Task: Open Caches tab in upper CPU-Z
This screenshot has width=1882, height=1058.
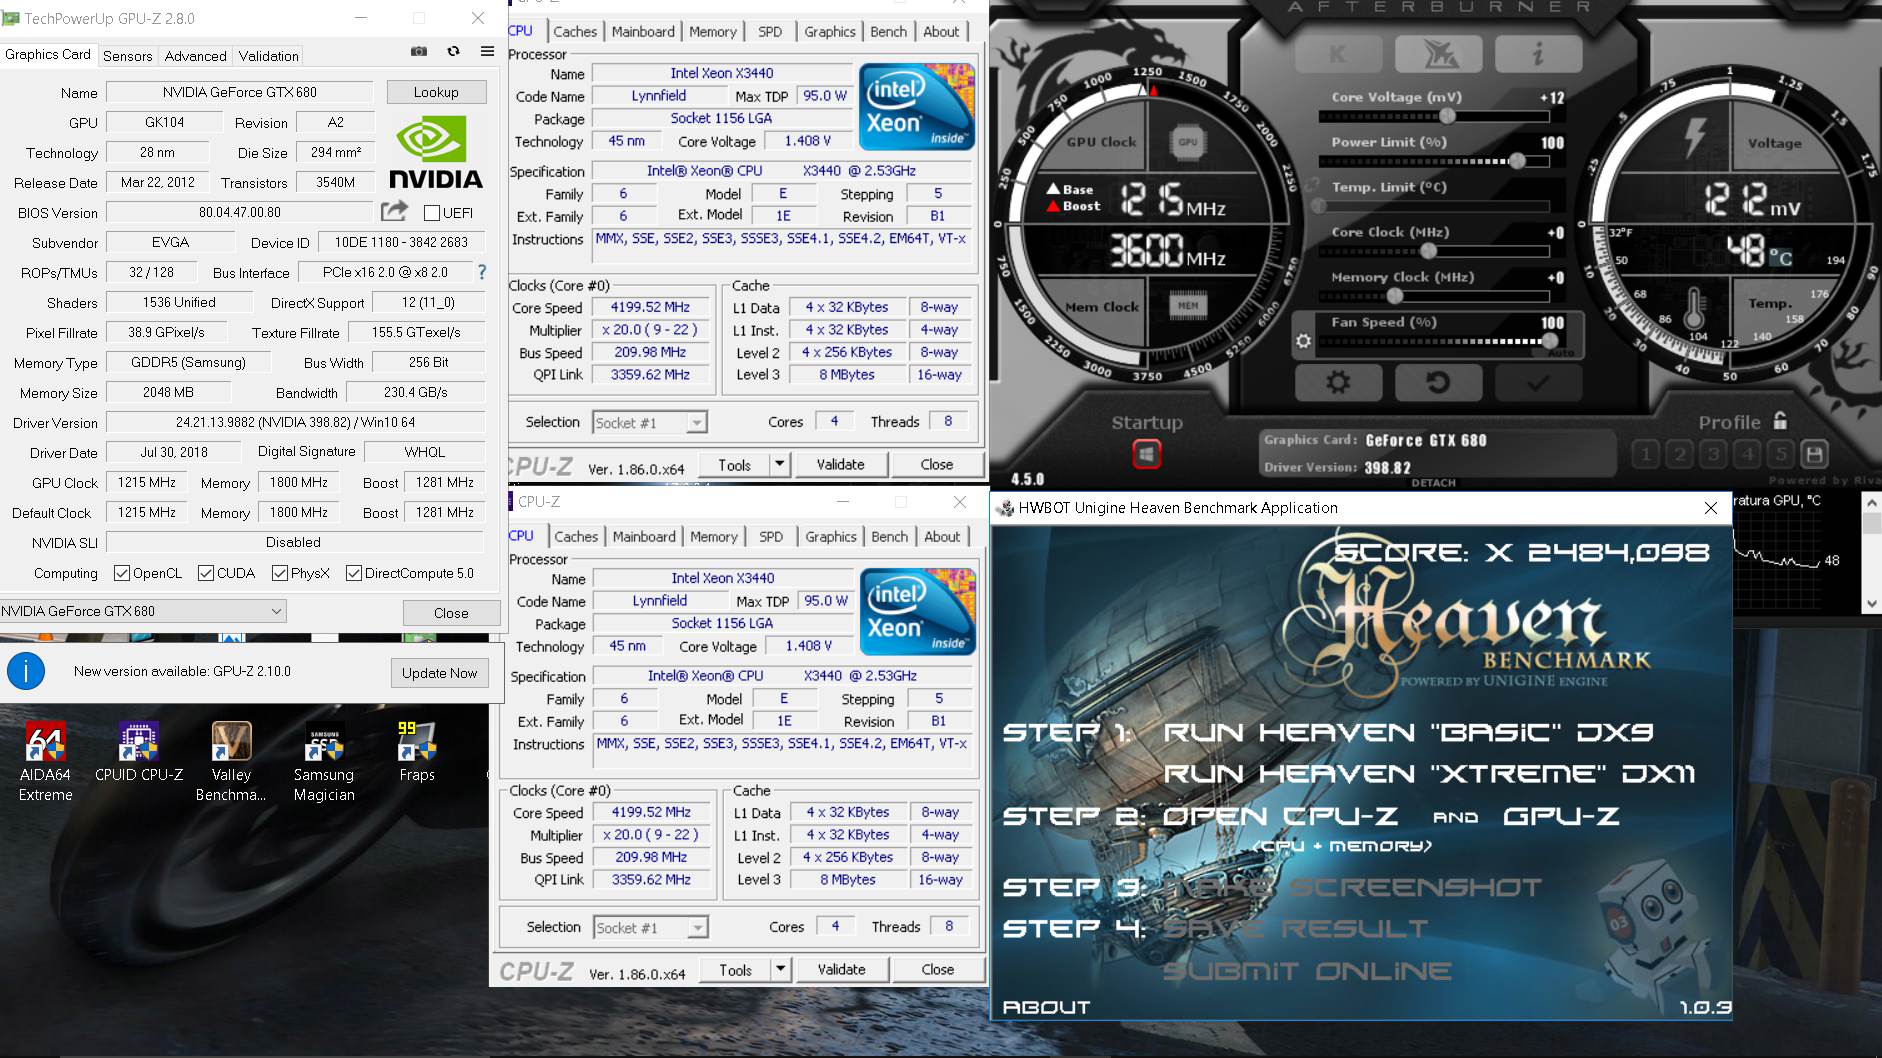Action: (x=575, y=31)
